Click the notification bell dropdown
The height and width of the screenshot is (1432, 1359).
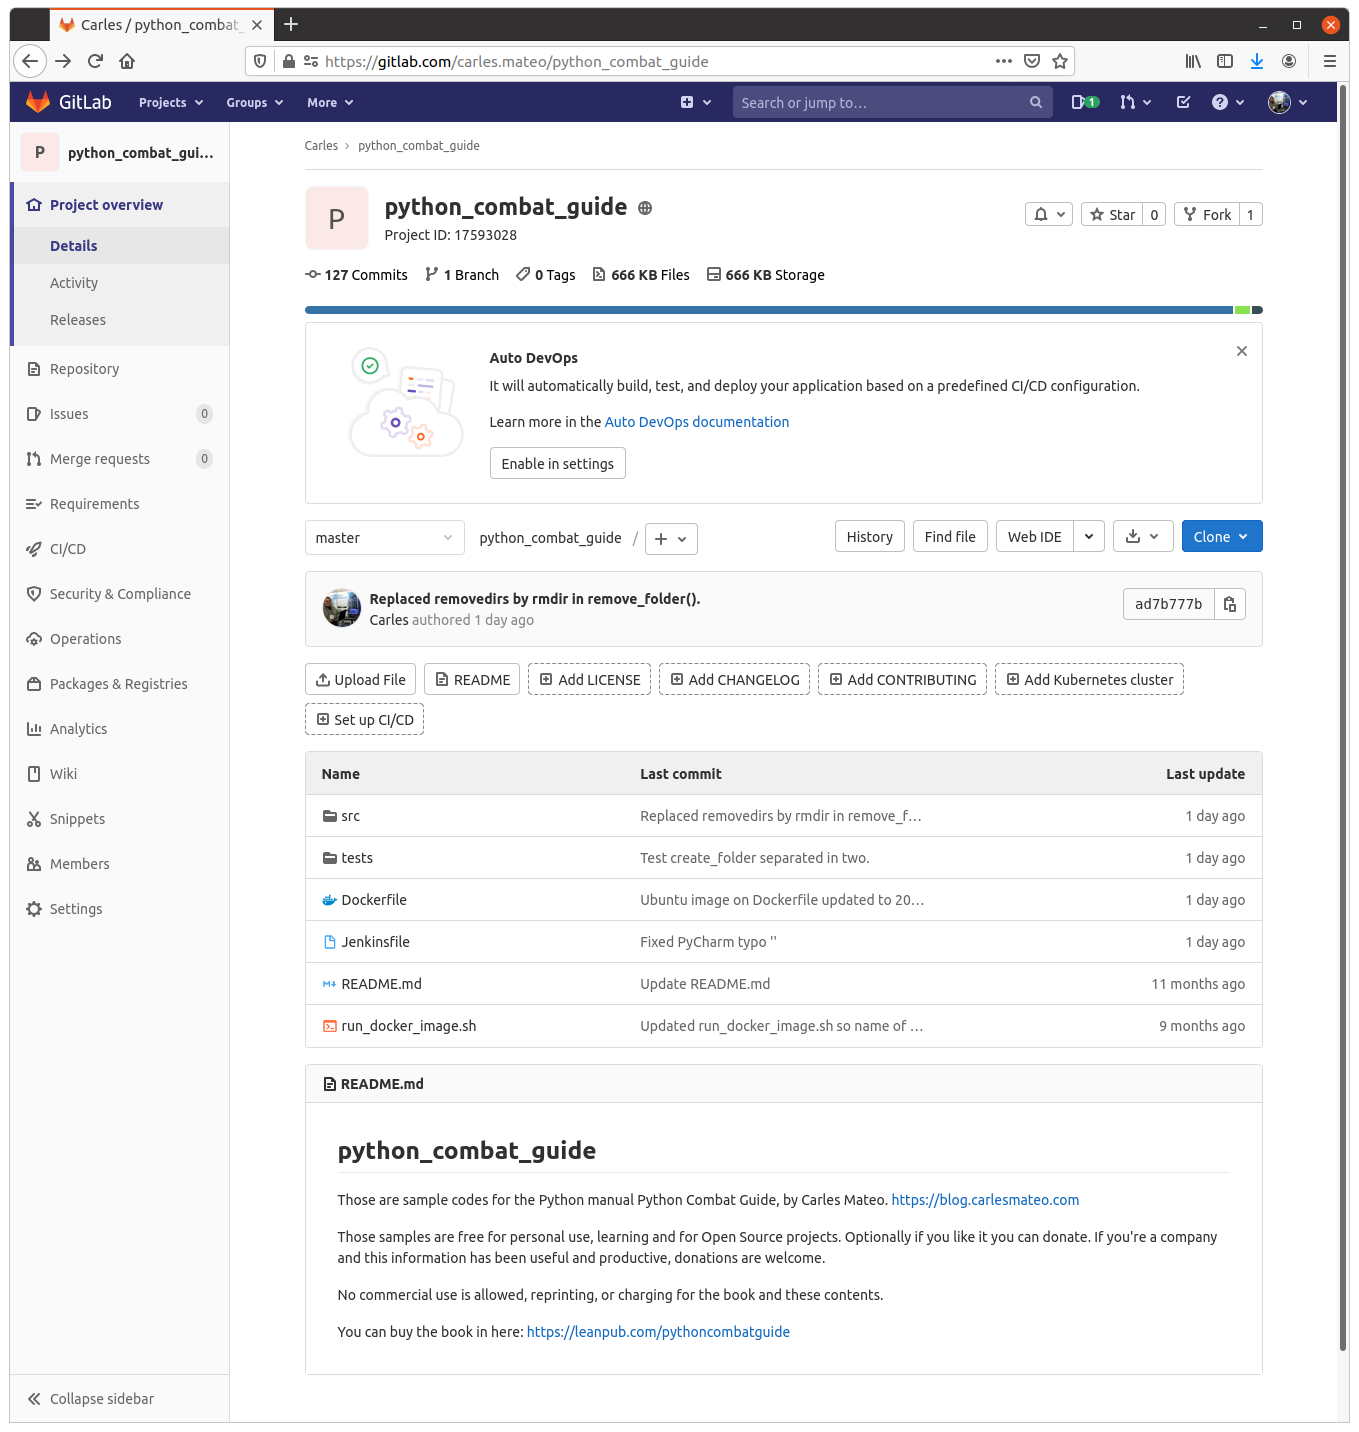click(1049, 214)
